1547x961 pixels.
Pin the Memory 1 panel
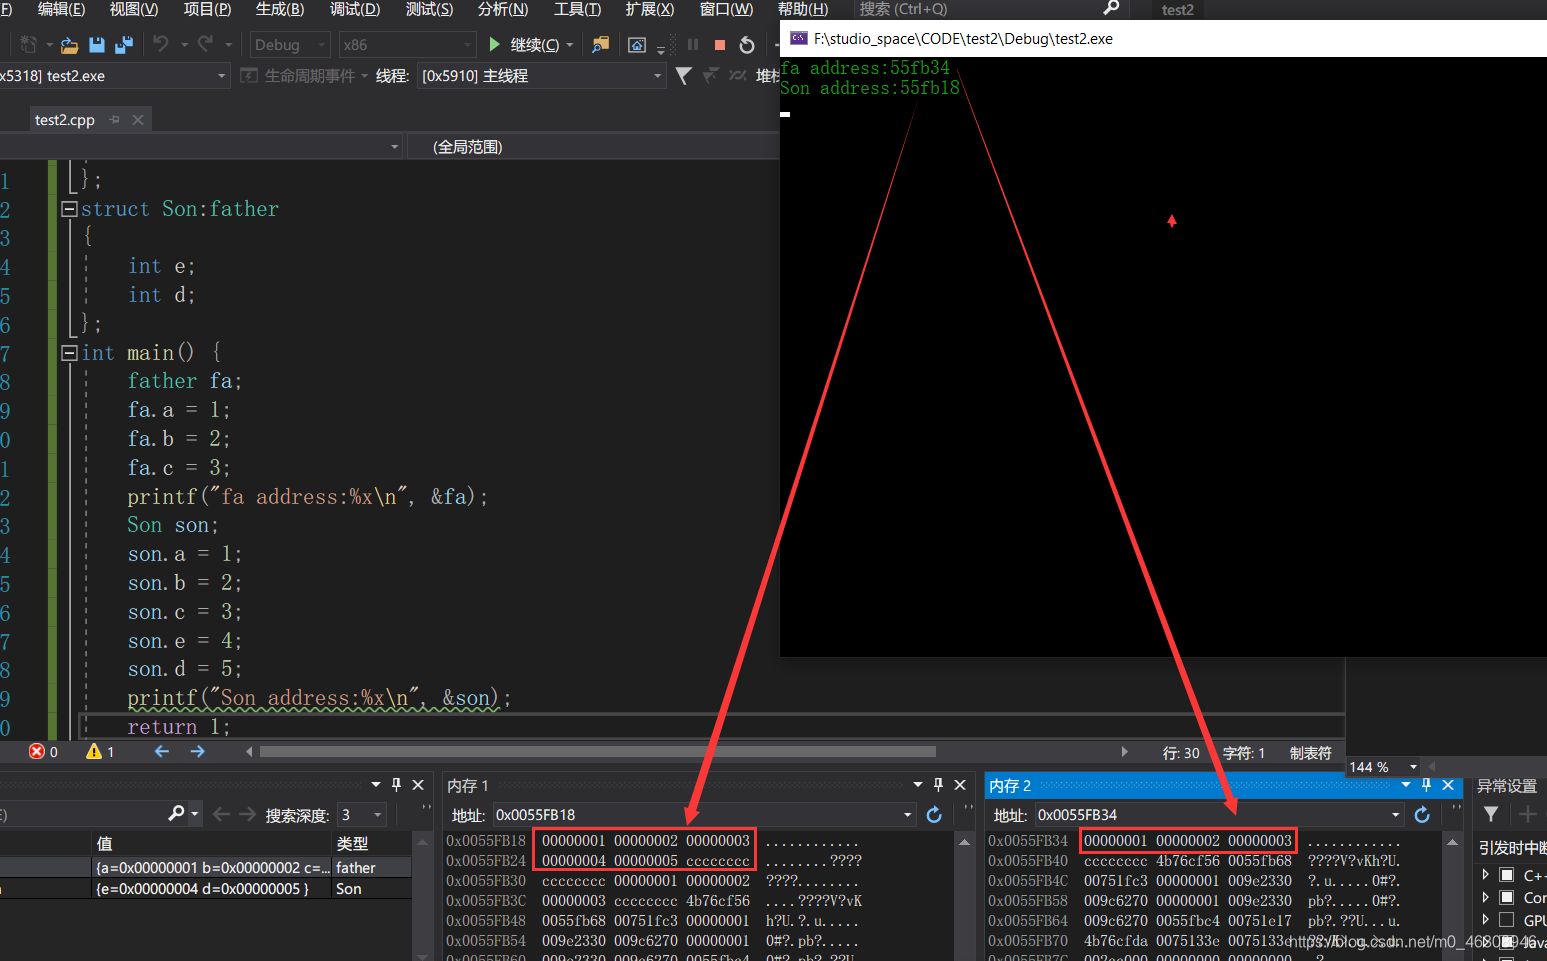938,785
